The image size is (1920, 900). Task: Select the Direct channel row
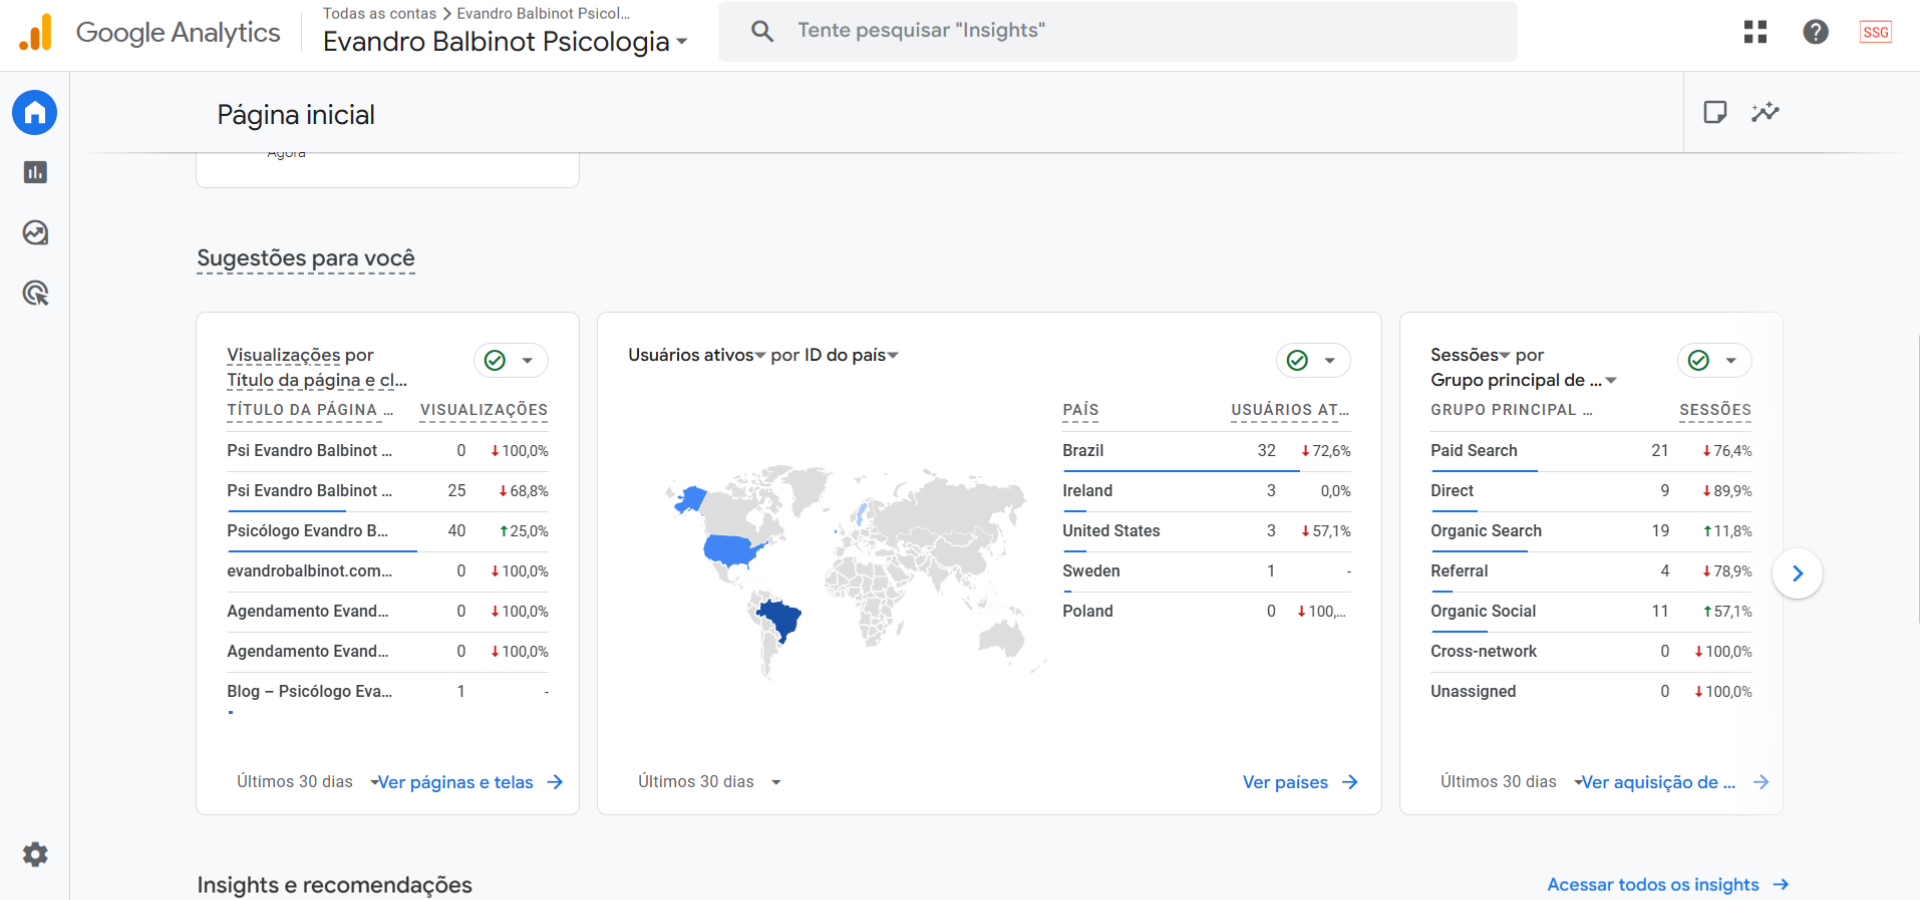[1591, 491]
